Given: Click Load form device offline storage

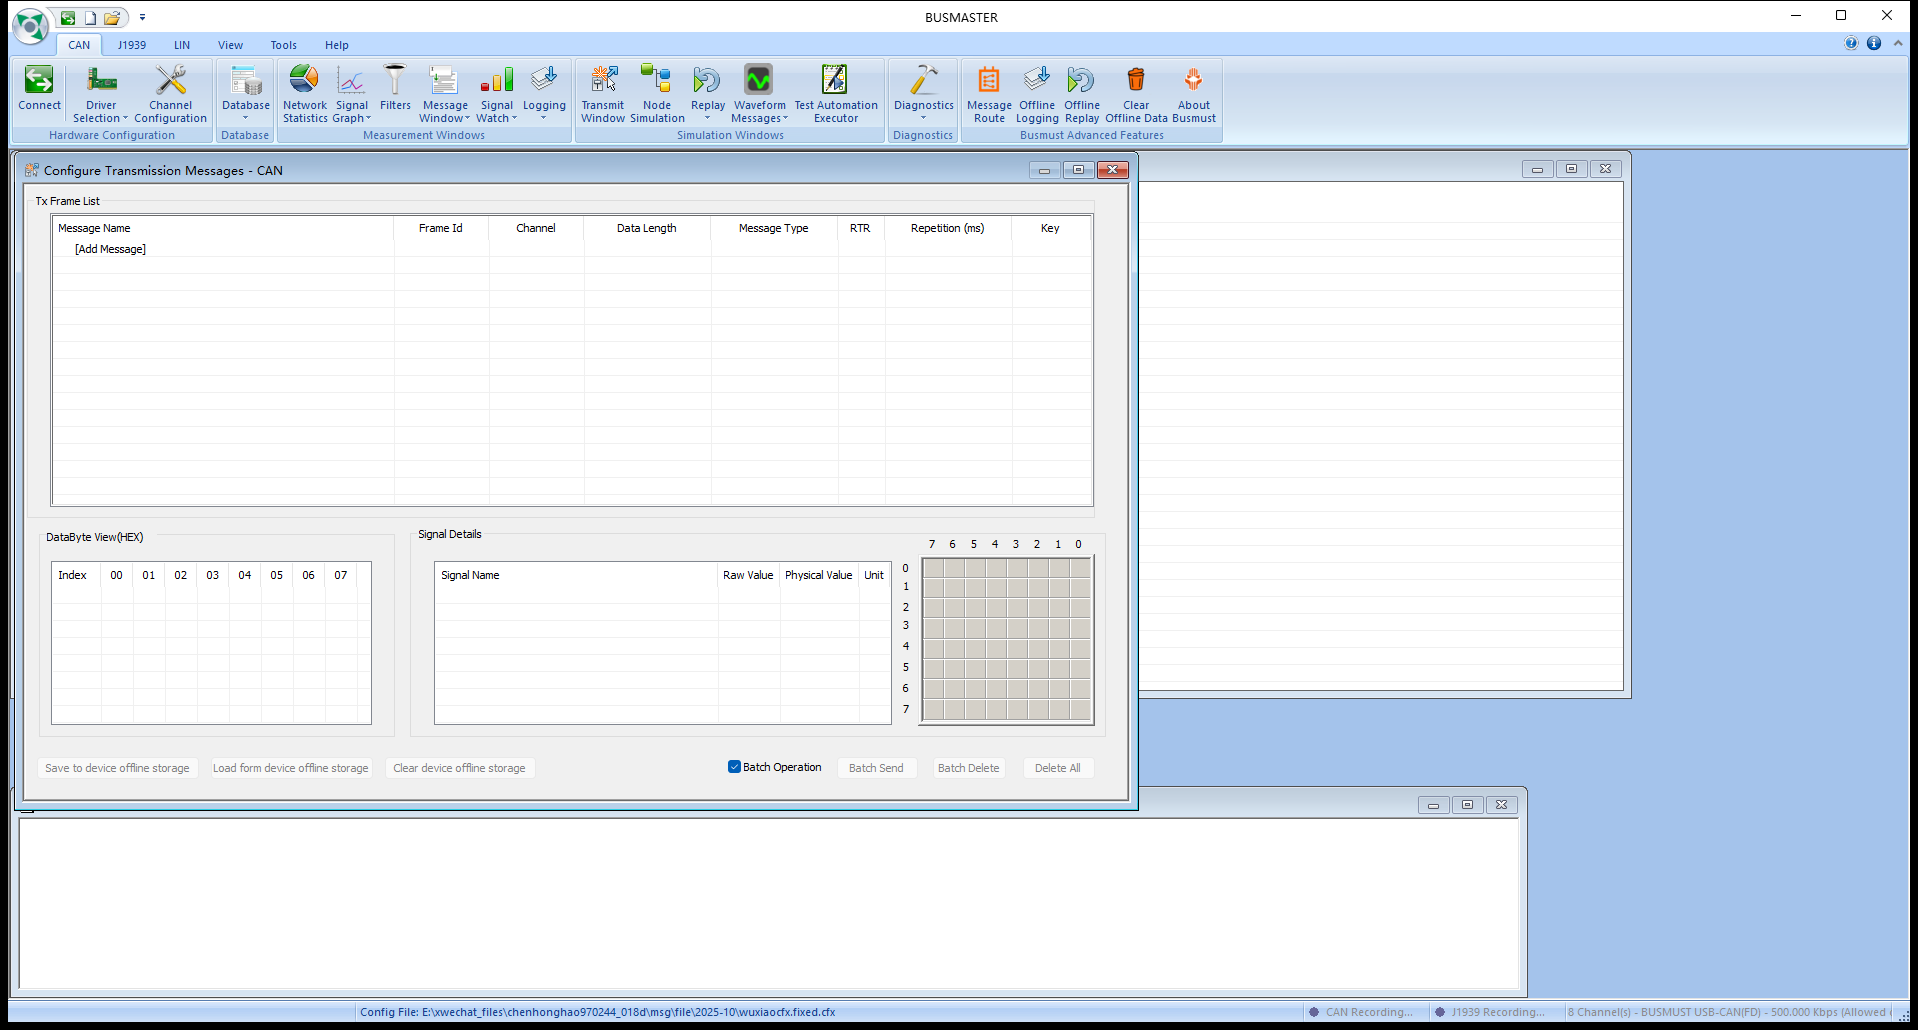Looking at the screenshot, I should click(x=290, y=768).
